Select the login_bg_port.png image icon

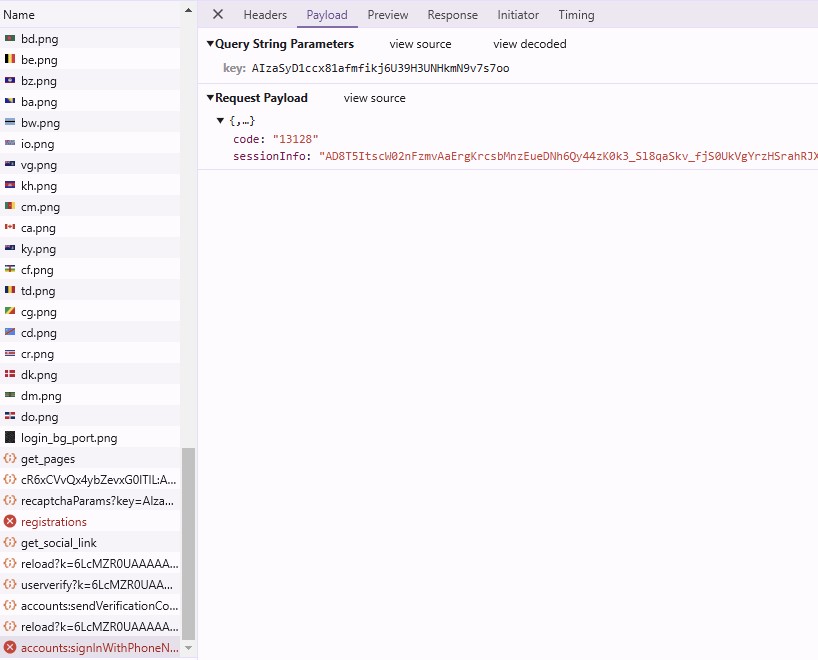pos(10,438)
